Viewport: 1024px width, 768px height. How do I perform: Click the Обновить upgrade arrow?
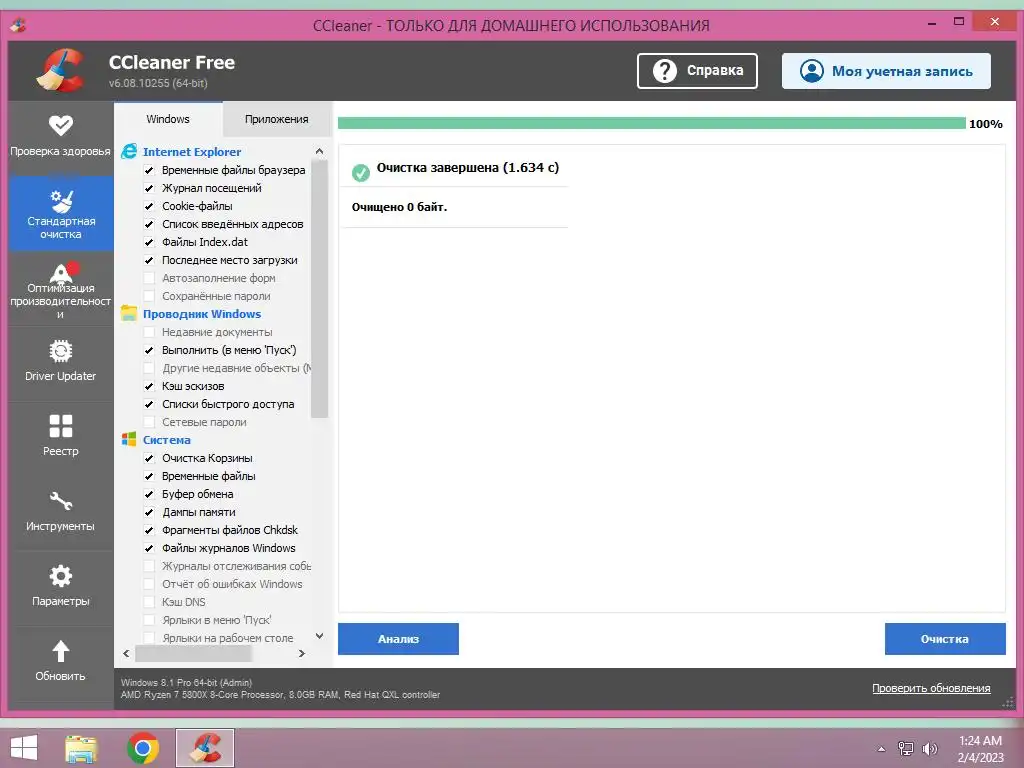60,651
